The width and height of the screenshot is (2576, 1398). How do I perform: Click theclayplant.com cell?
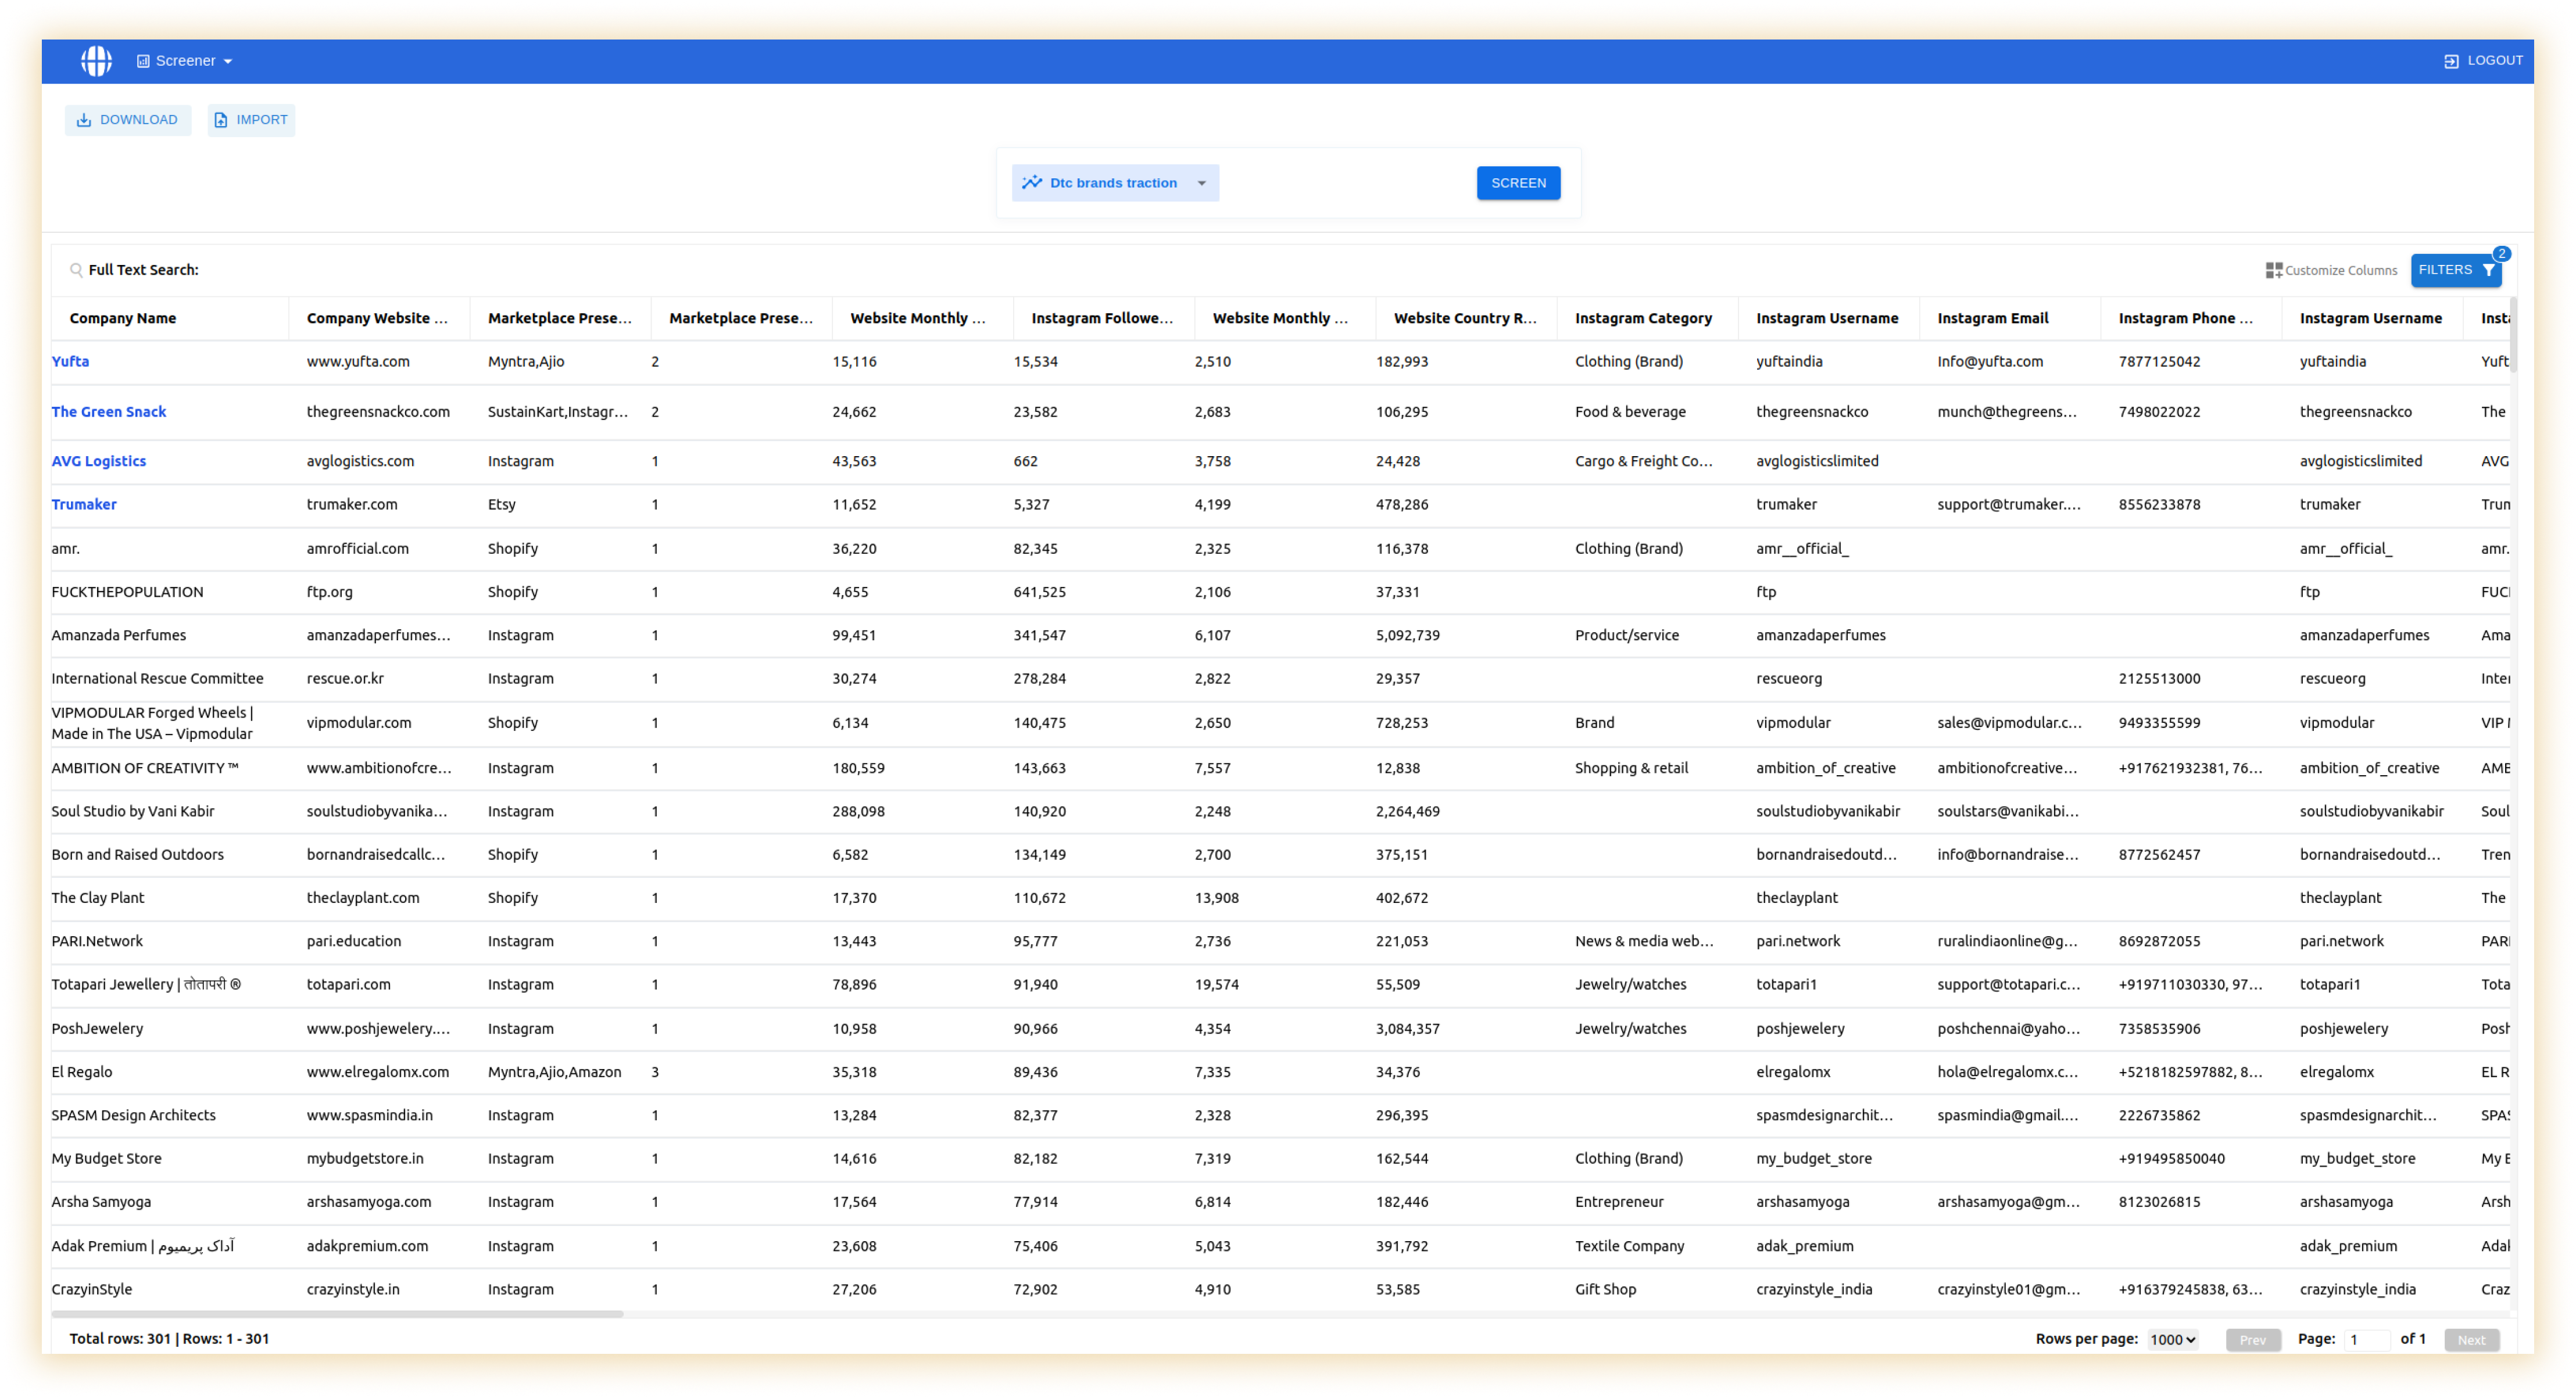(x=363, y=898)
